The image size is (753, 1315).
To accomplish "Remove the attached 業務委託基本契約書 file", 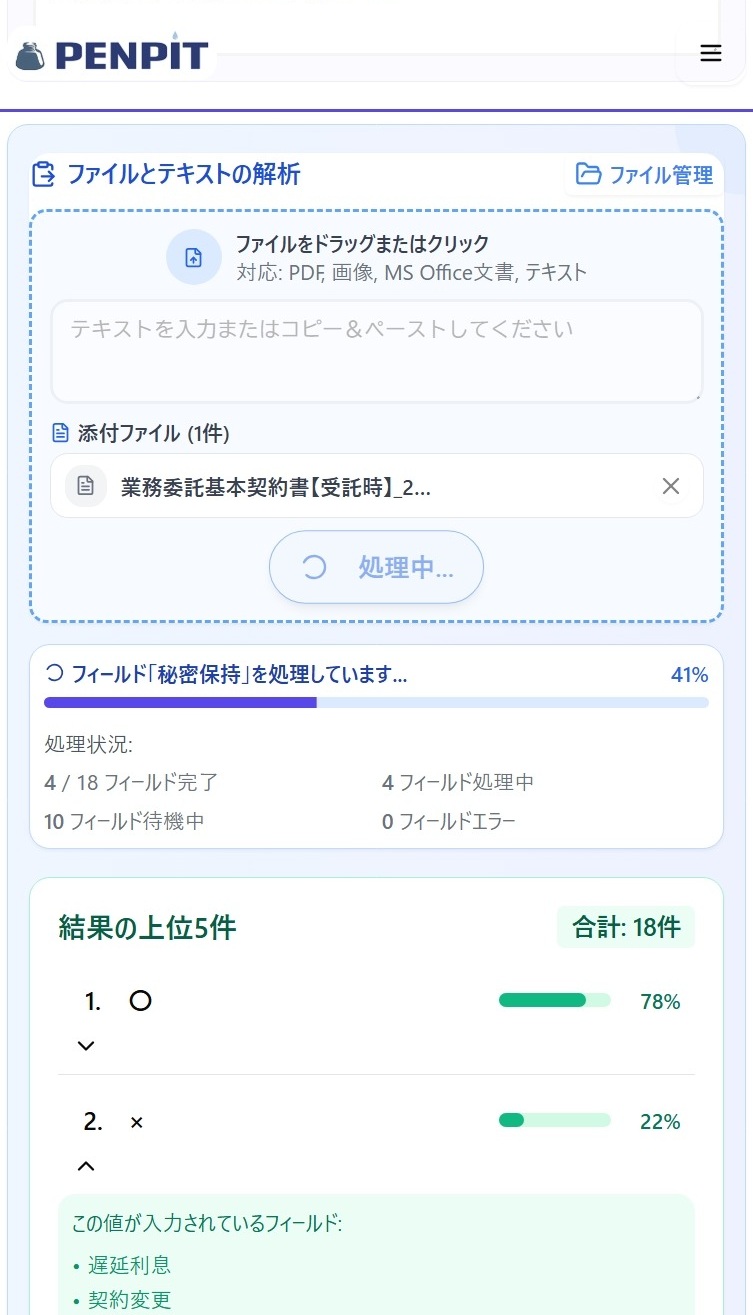I will pyautogui.click(x=670, y=486).
